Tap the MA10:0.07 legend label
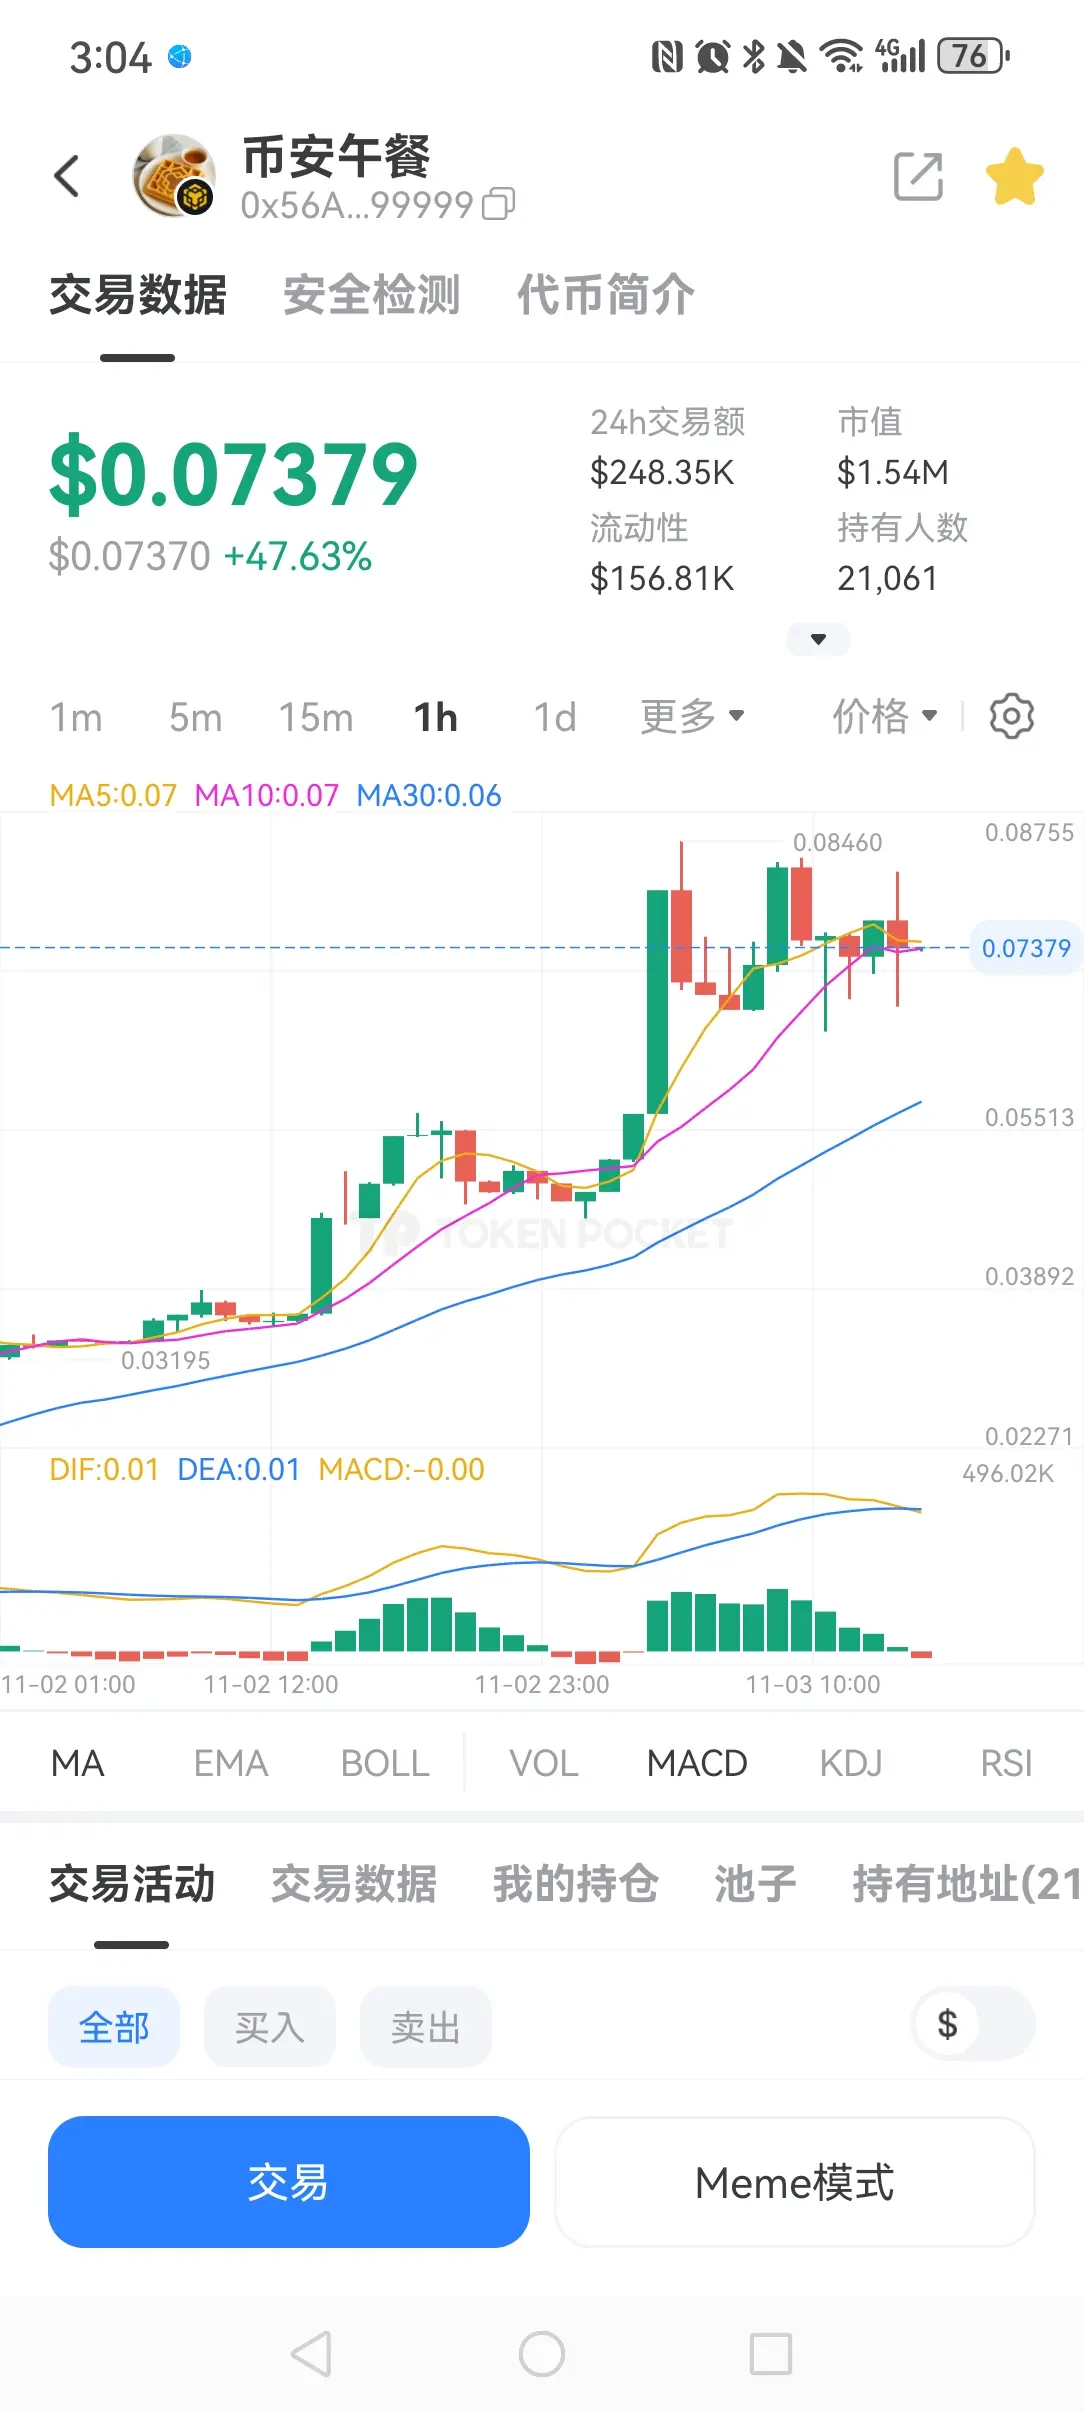Viewport: 1084px width, 2412px height. tap(267, 795)
